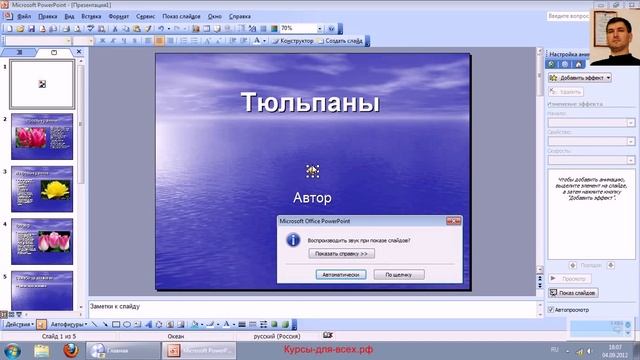
Task: Open the Автофигуры dropdown menu
Action: 69,324
